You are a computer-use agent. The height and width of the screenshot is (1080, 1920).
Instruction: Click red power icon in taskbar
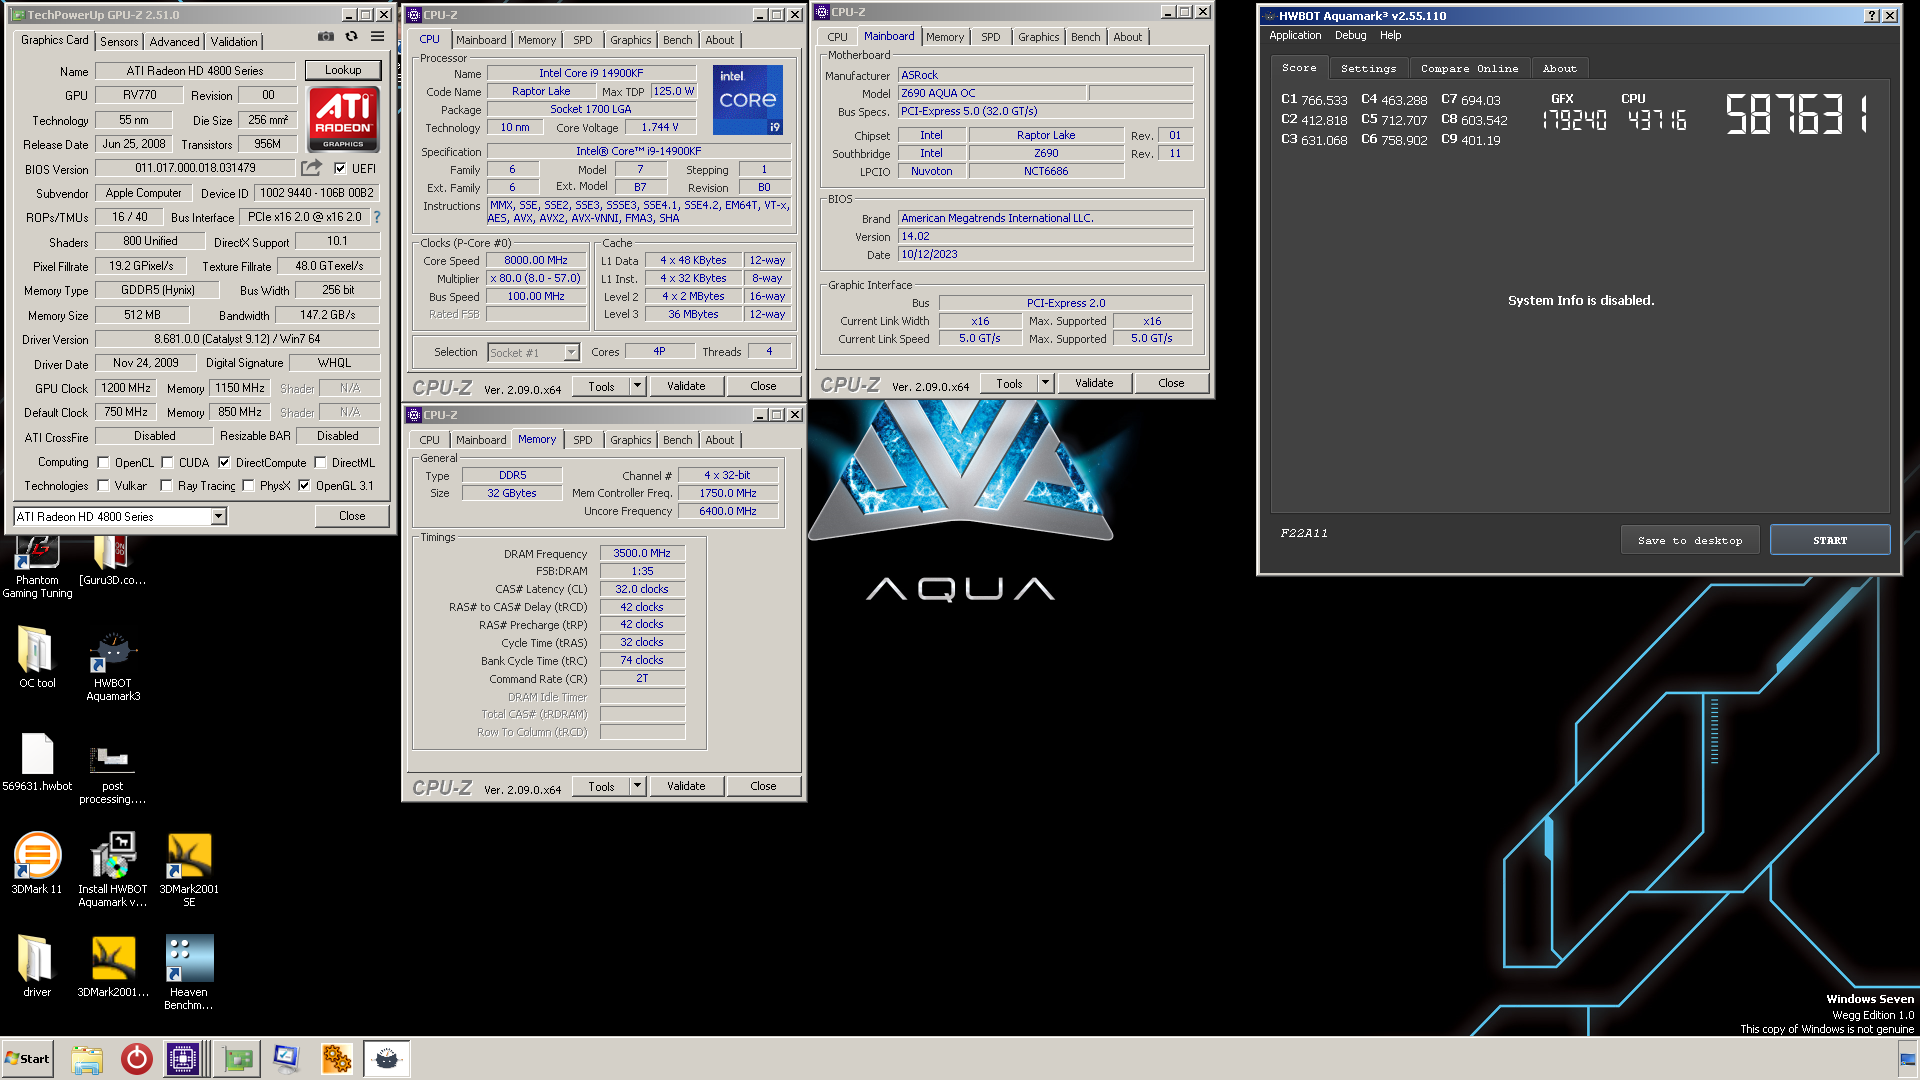tap(136, 1059)
